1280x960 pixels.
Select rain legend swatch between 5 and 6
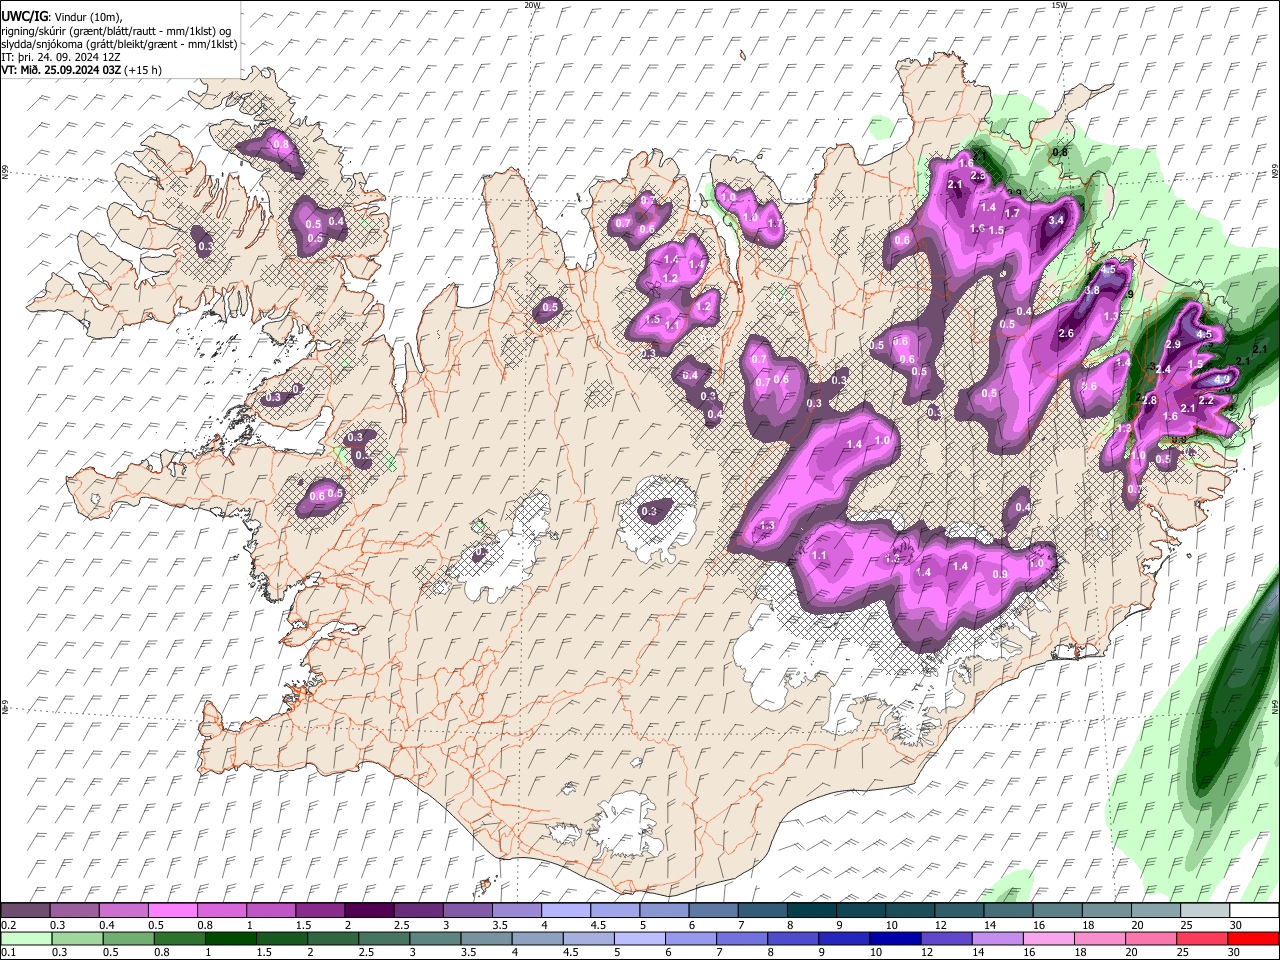click(x=642, y=938)
